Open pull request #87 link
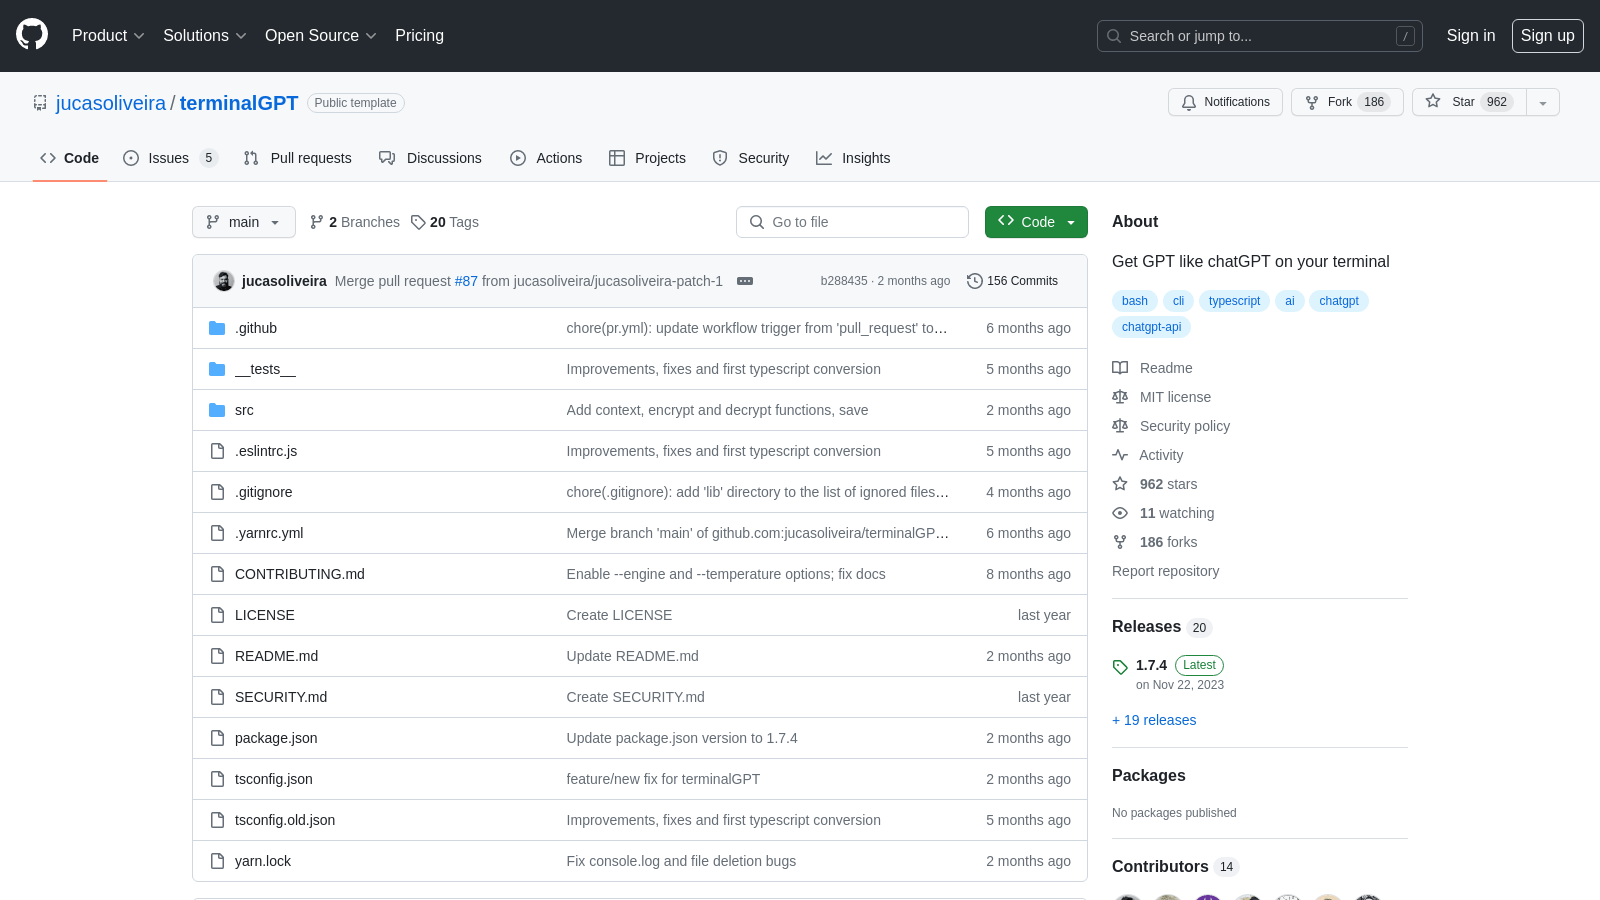This screenshot has height=900, width=1600. tap(466, 281)
